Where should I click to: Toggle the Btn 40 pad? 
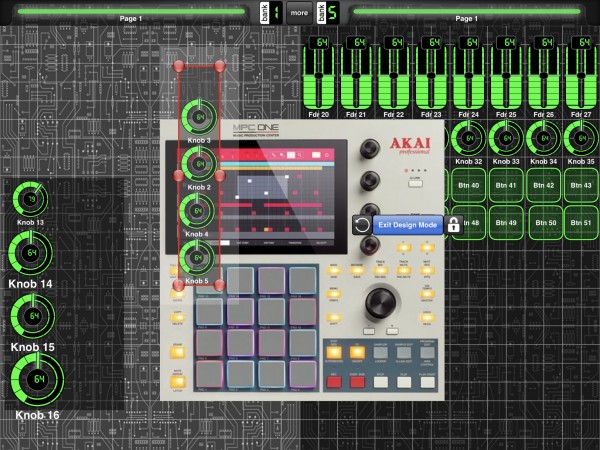click(x=468, y=185)
